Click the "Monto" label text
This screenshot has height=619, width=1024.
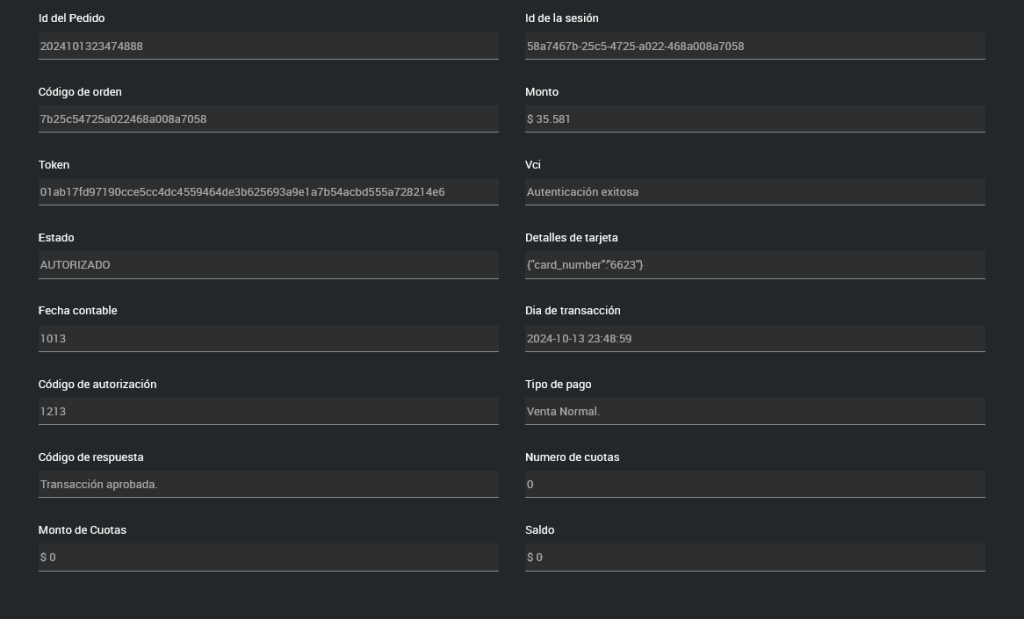542,92
